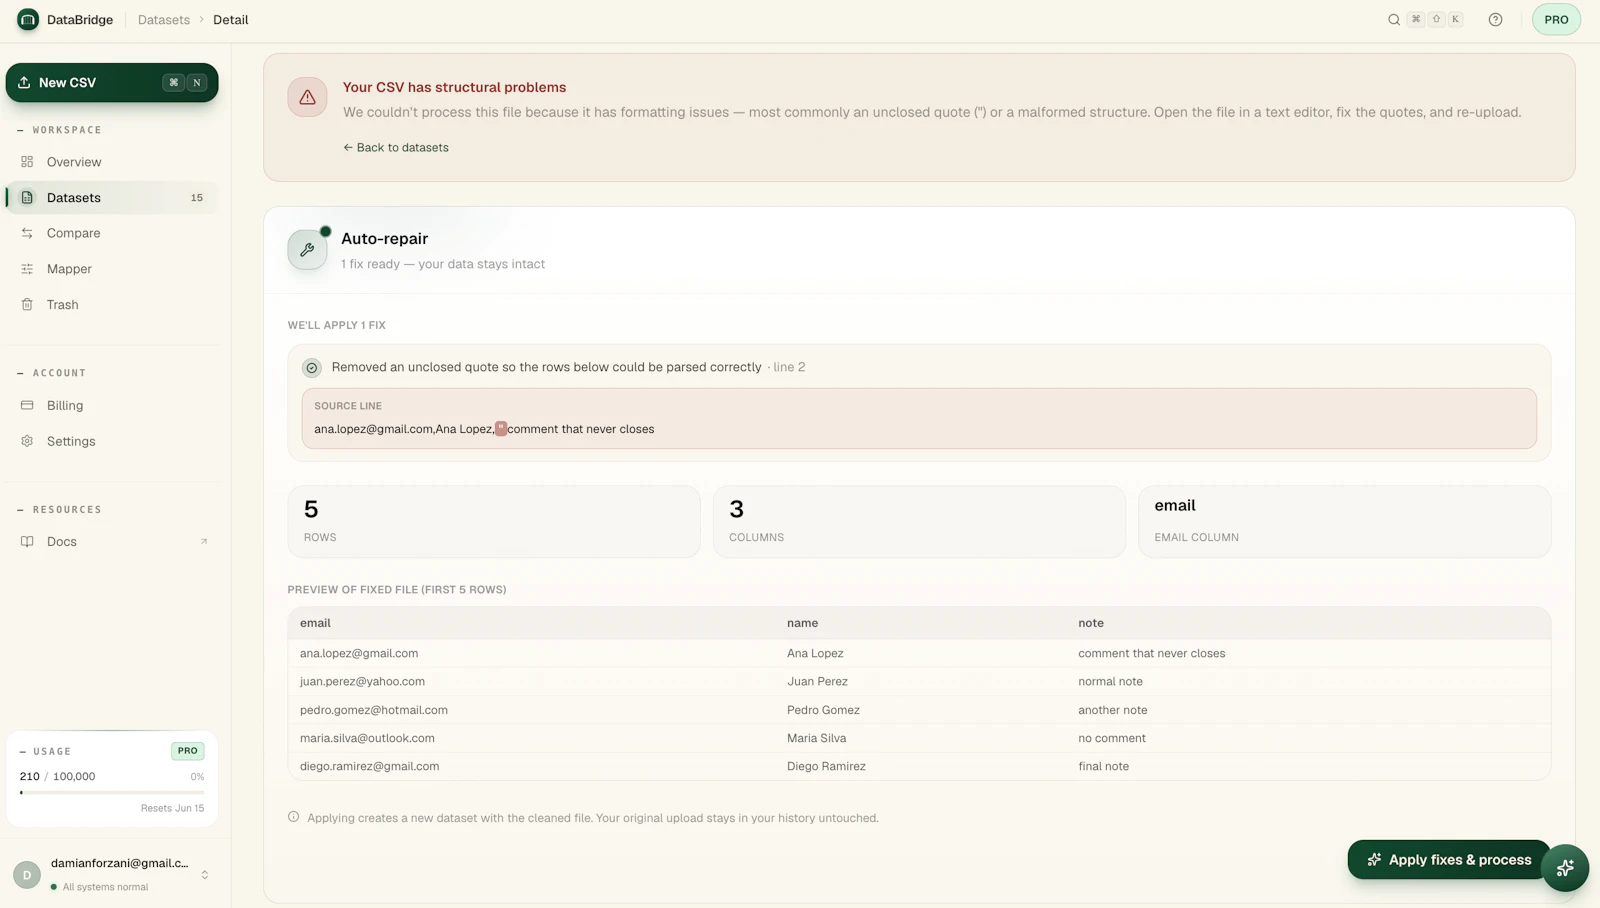Click the Billing card icon
Viewport: 1600px width, 908px height.
(x=27, y=405)
